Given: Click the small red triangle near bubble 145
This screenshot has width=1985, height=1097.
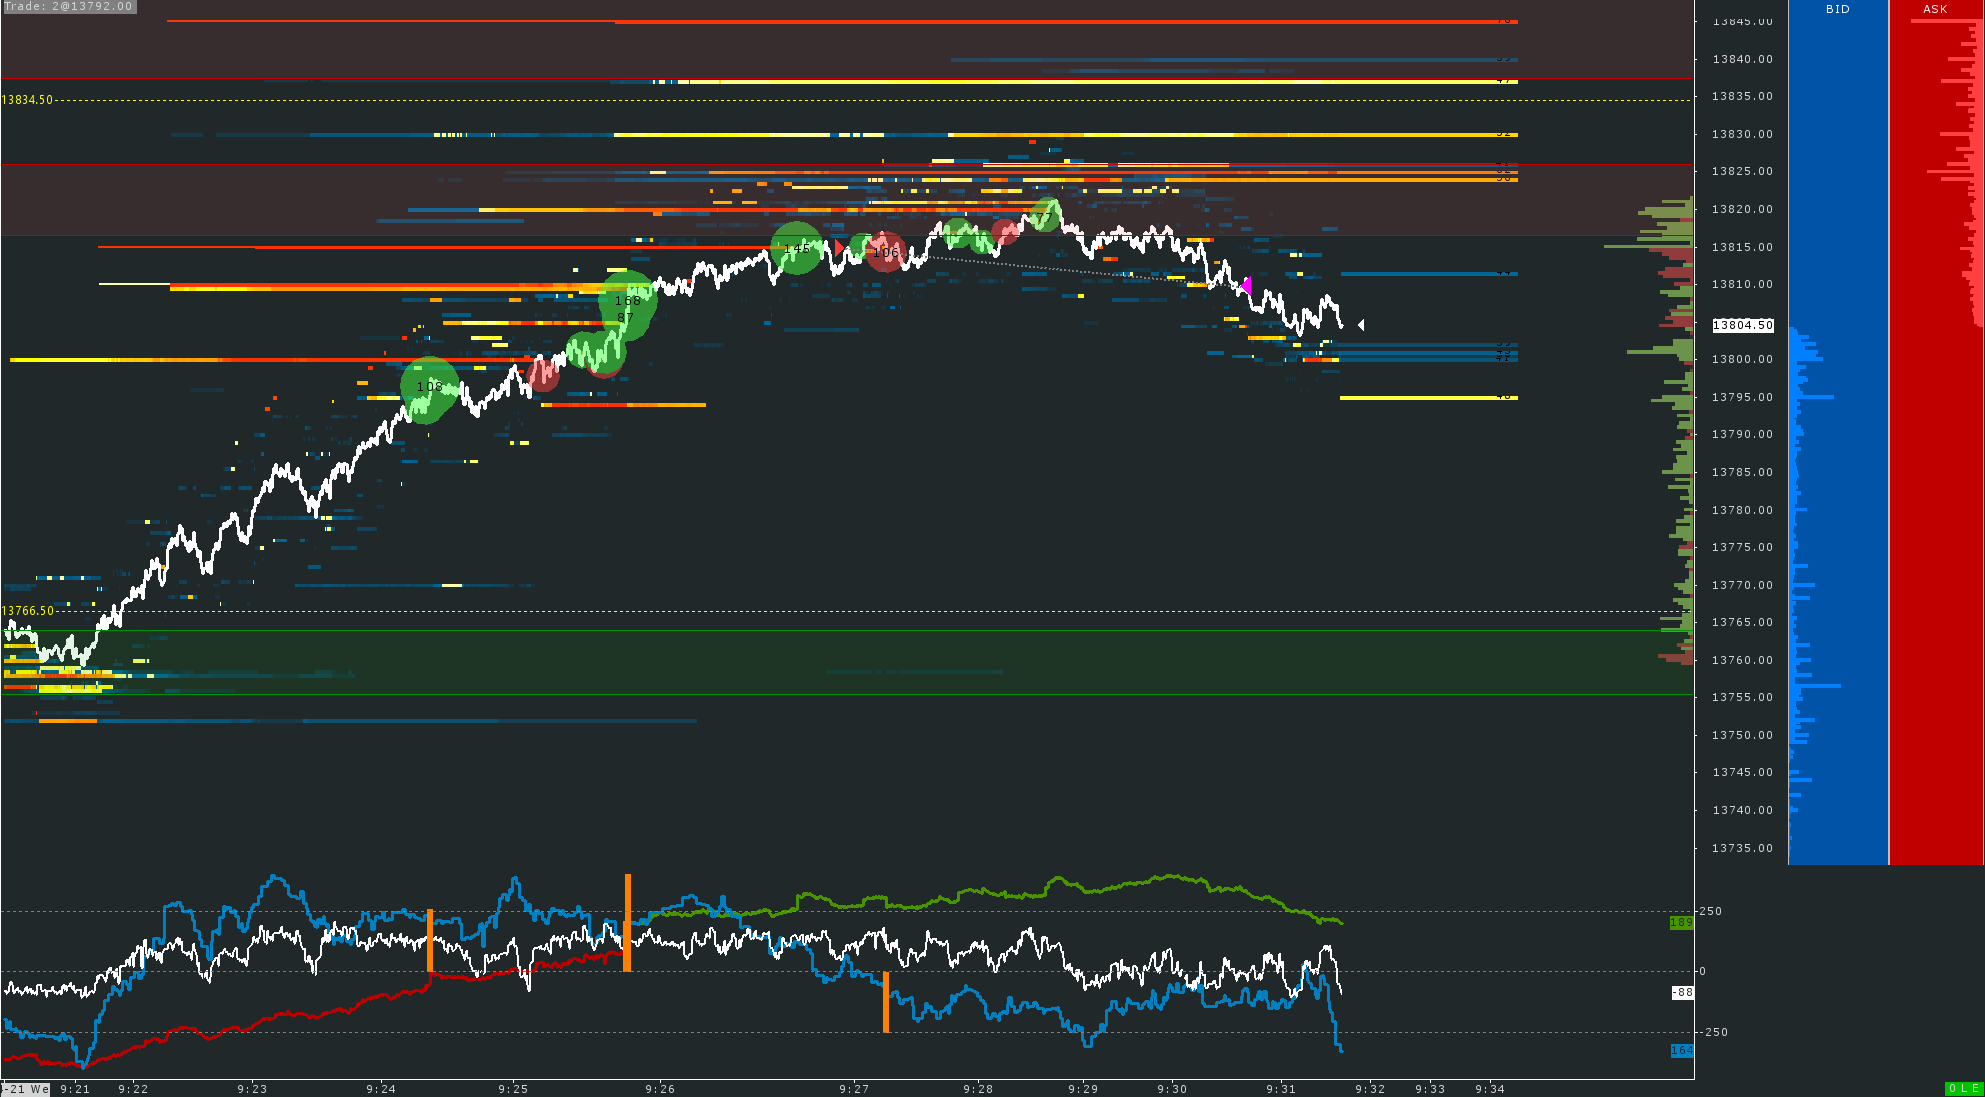Looking at the screenshot, I should pyautogui.click(x=839, y=247).
